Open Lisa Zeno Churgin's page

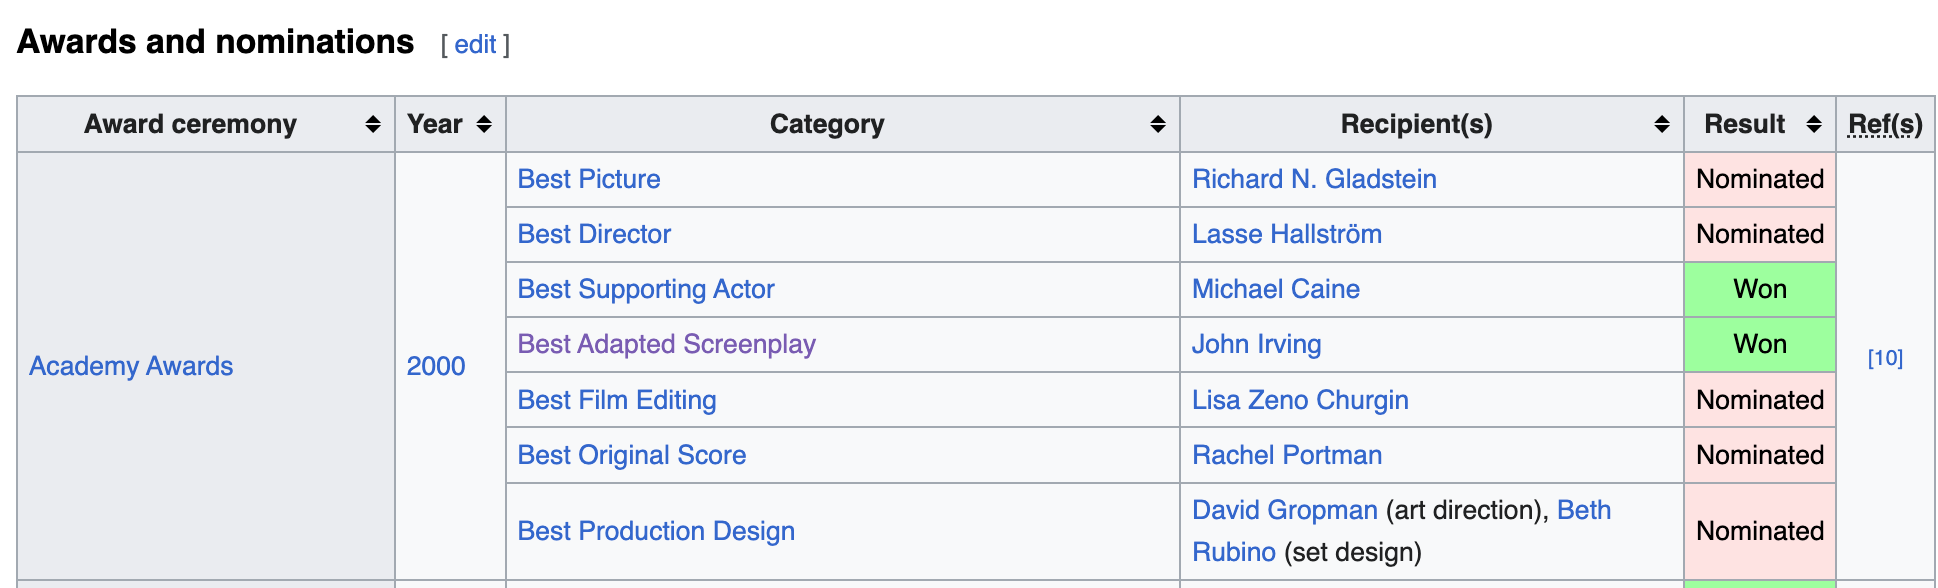(1300, 400)
